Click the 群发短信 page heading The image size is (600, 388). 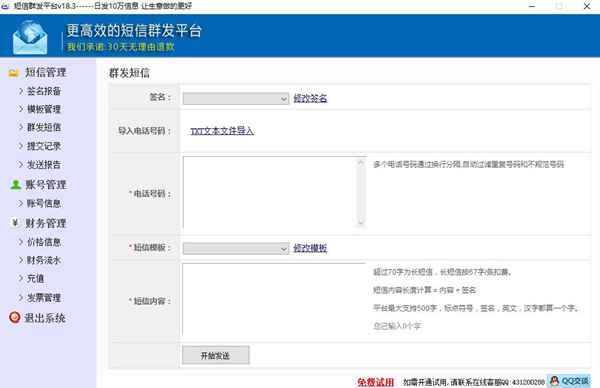pos(129,73)
